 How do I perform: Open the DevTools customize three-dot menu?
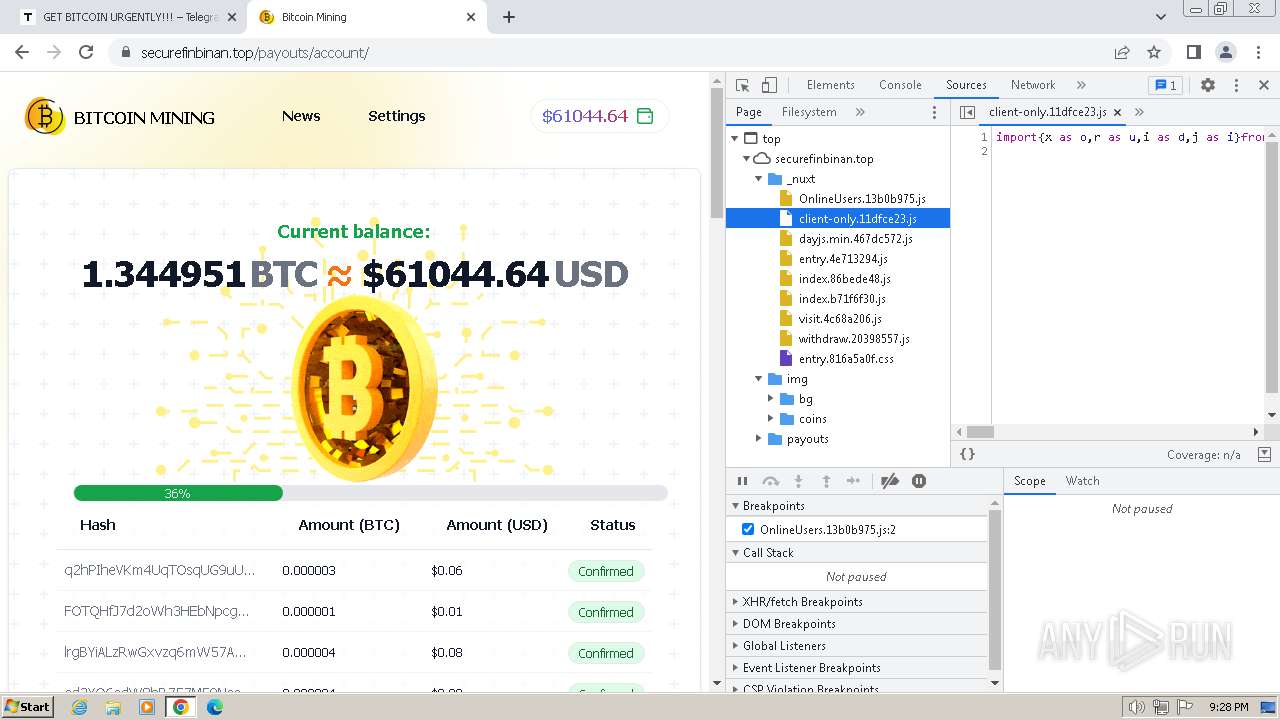1236,85
